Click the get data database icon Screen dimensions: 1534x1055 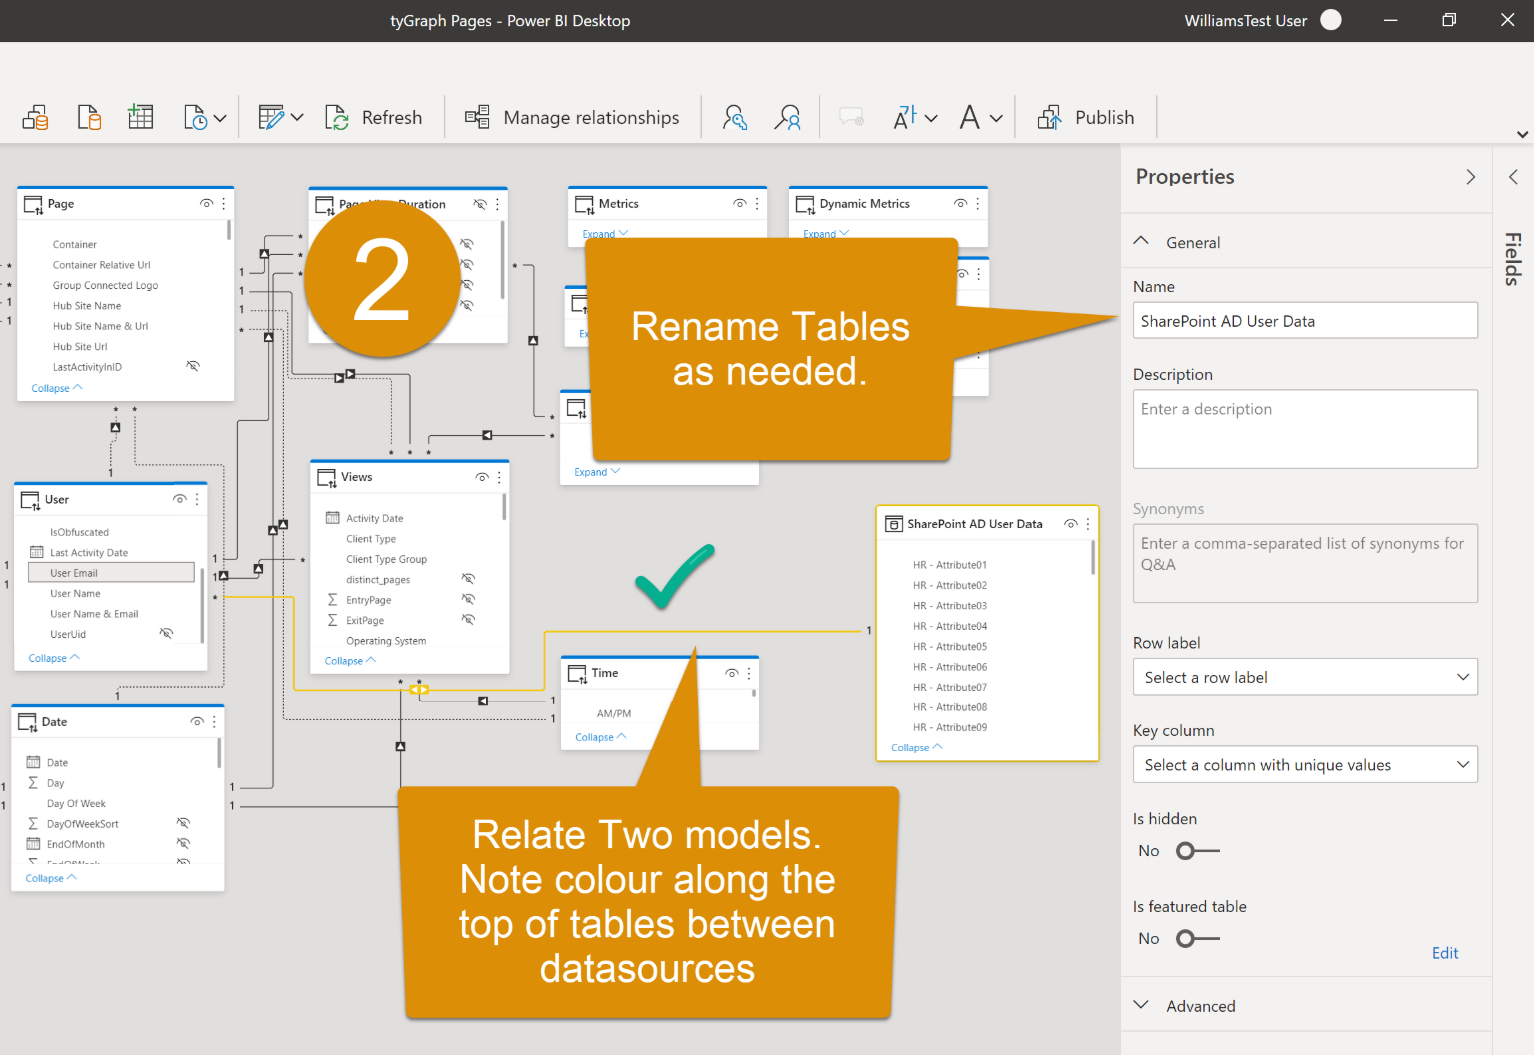pos(36,118)
